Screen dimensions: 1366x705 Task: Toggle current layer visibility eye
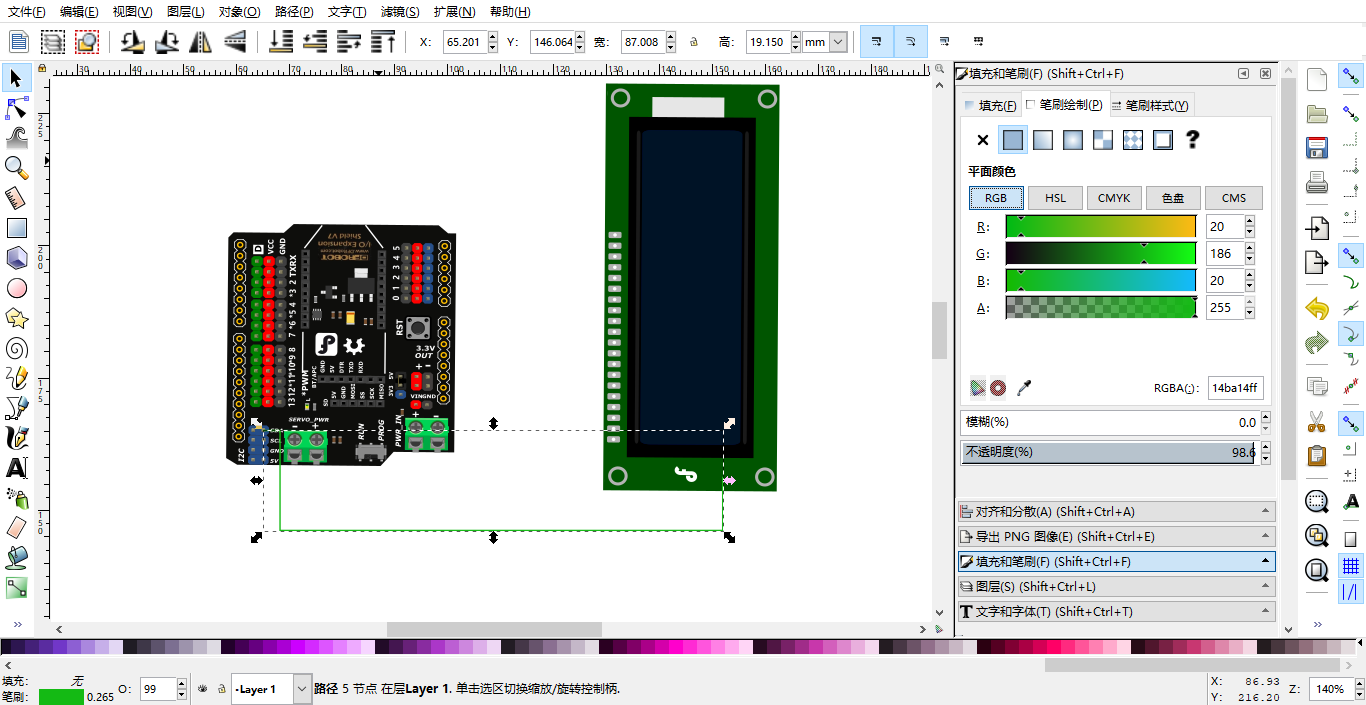pyautogui.click(x=203, y=689)
